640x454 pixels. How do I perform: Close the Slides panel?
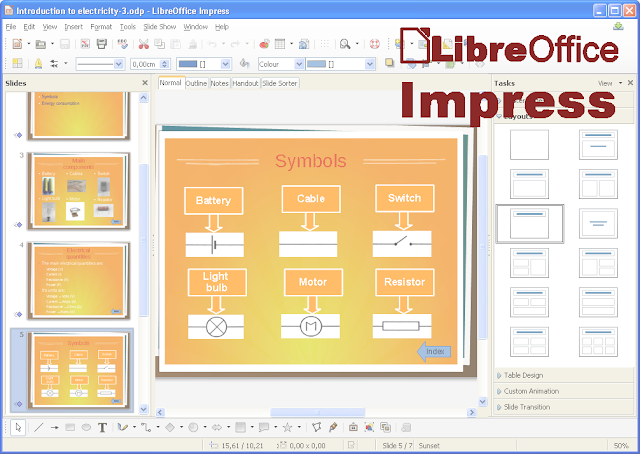(145, 83)
